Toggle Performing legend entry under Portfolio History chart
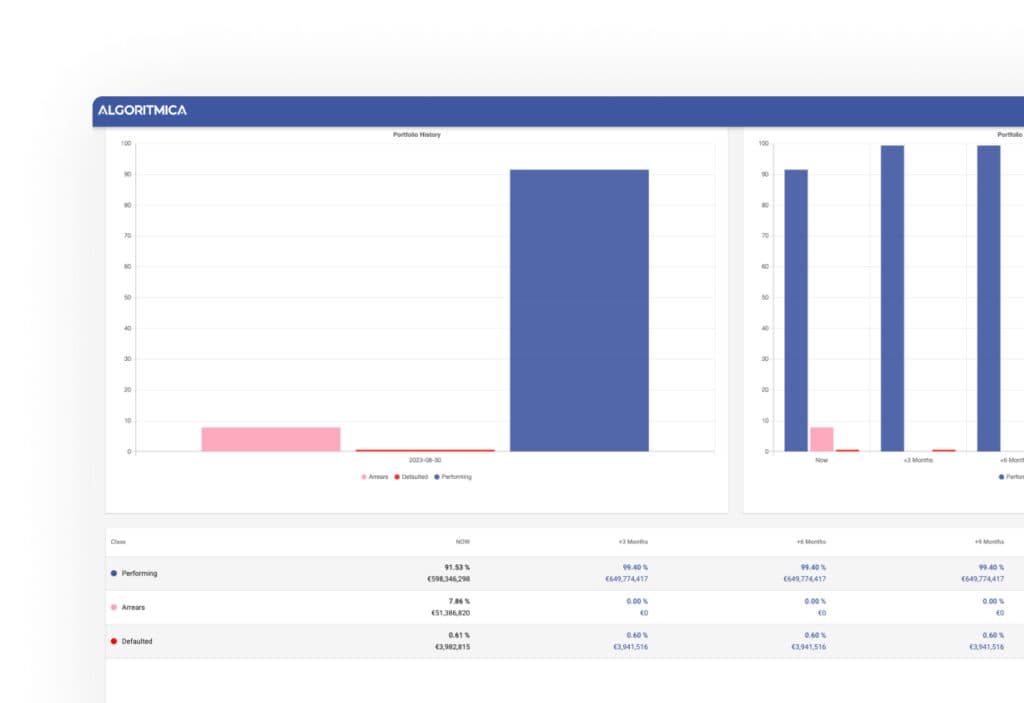 453,477
